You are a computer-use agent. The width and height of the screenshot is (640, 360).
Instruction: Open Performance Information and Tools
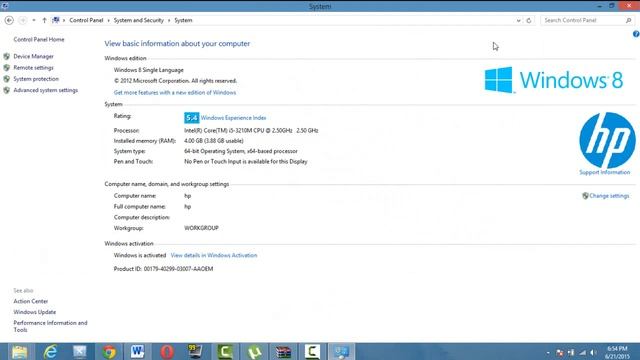point(50,326)
